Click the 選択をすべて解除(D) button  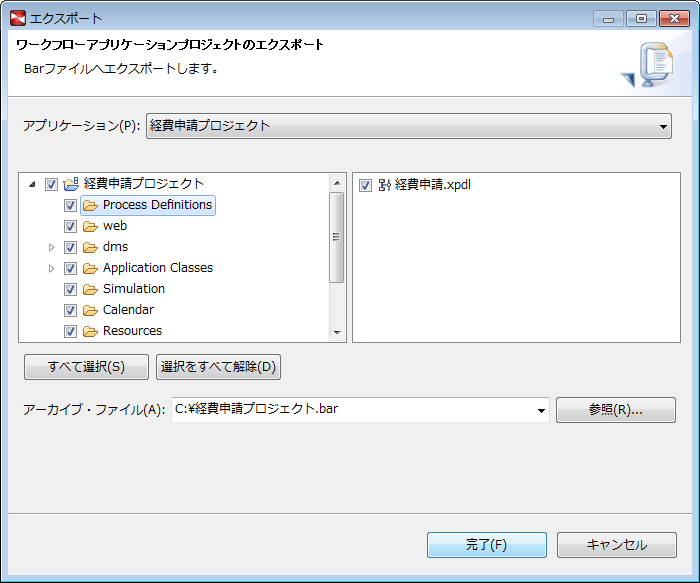point(218,367)
